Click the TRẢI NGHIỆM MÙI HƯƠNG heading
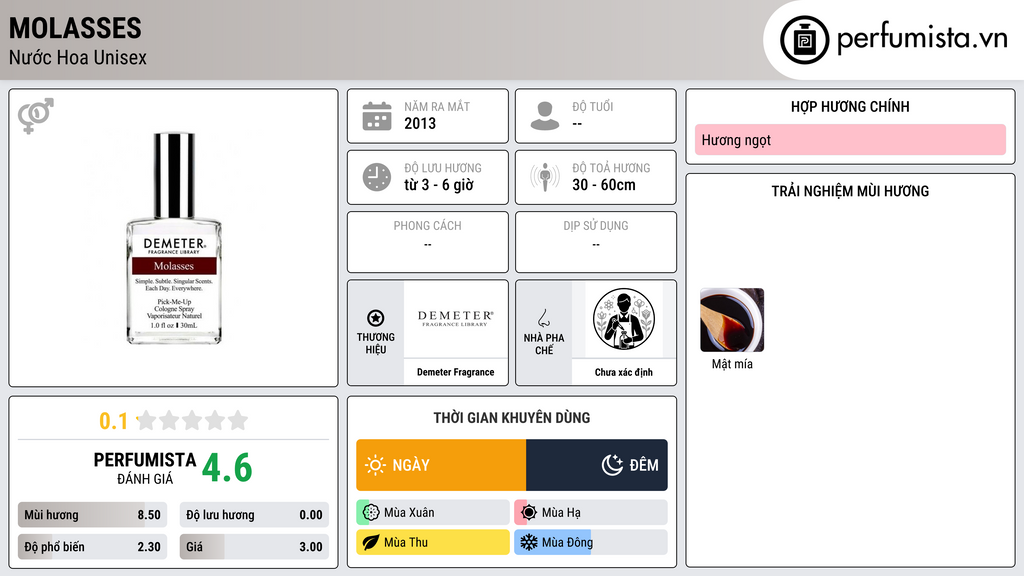Screen dimensions: 1024x576 (x=850, y=191)
